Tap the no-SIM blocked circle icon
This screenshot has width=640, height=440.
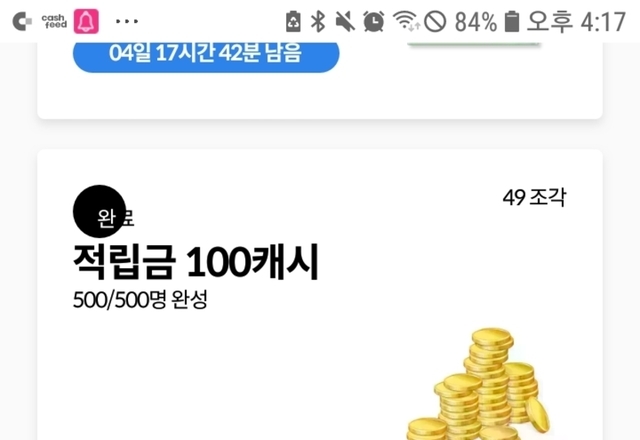(x=435, y=21)
